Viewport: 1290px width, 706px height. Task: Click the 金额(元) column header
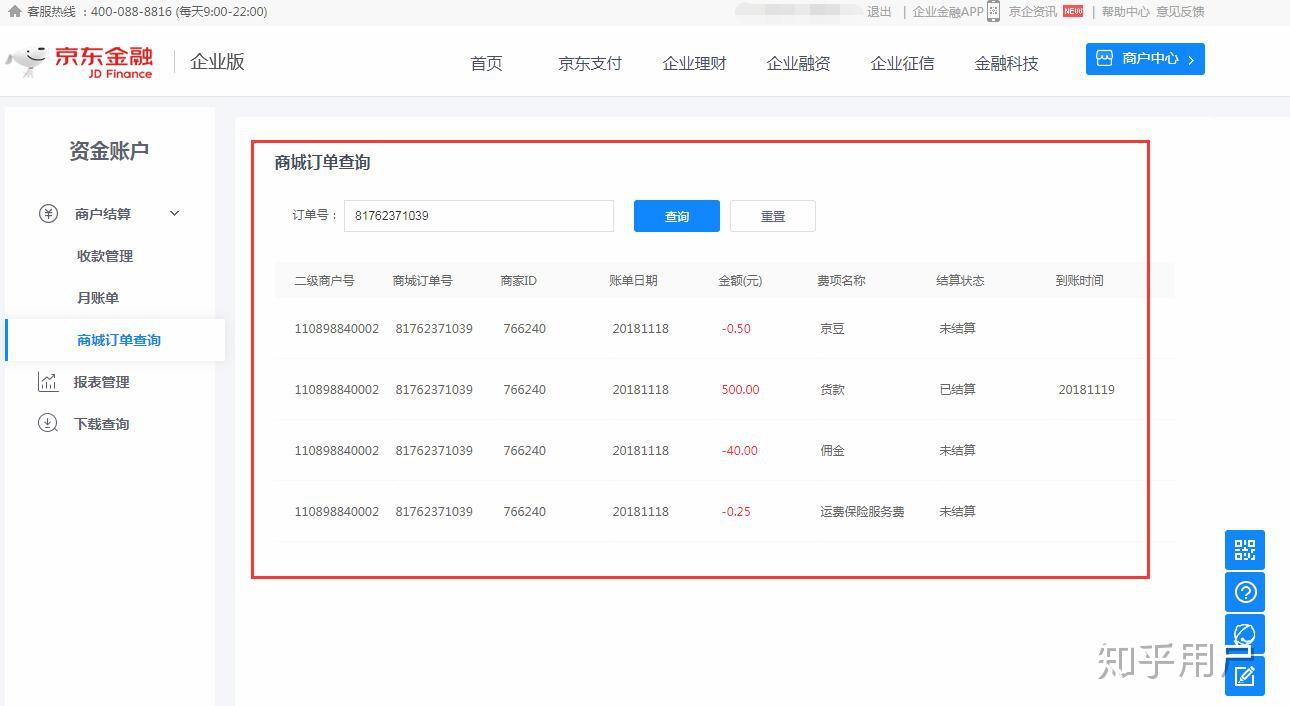pyautogui.click(x=740, y=281)
